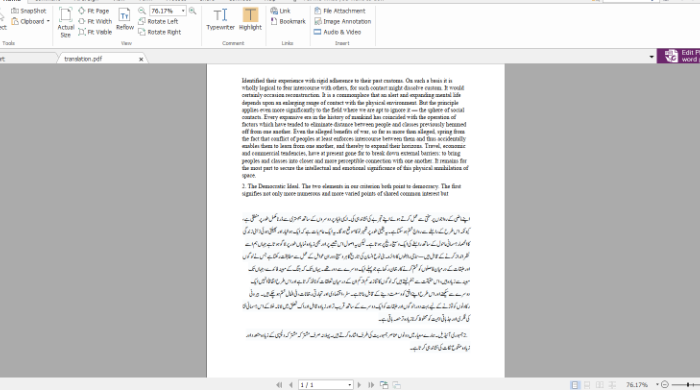Click the zoom slider handle
The height and width of the screenshot is (390, 700).
click(x=688, y=385)
